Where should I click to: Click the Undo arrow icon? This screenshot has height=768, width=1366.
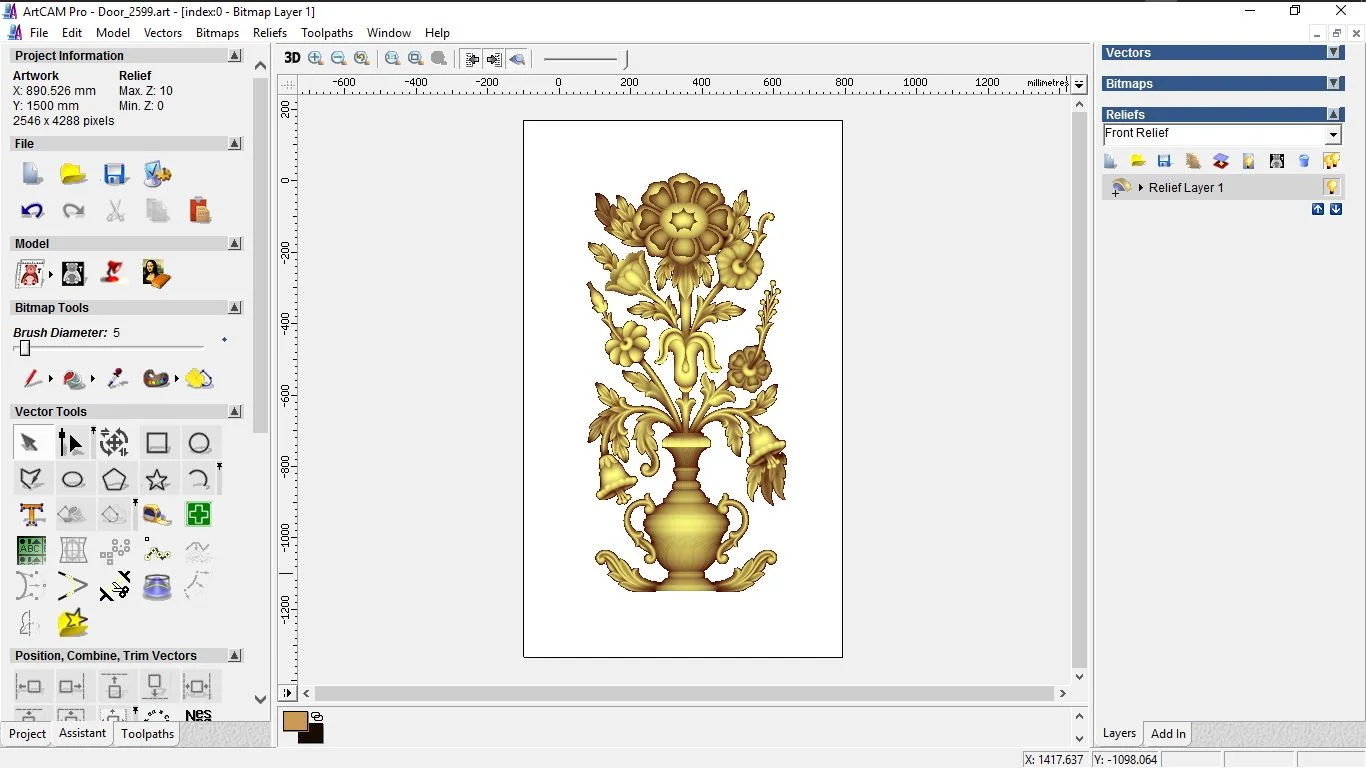(x=32, y=211)
